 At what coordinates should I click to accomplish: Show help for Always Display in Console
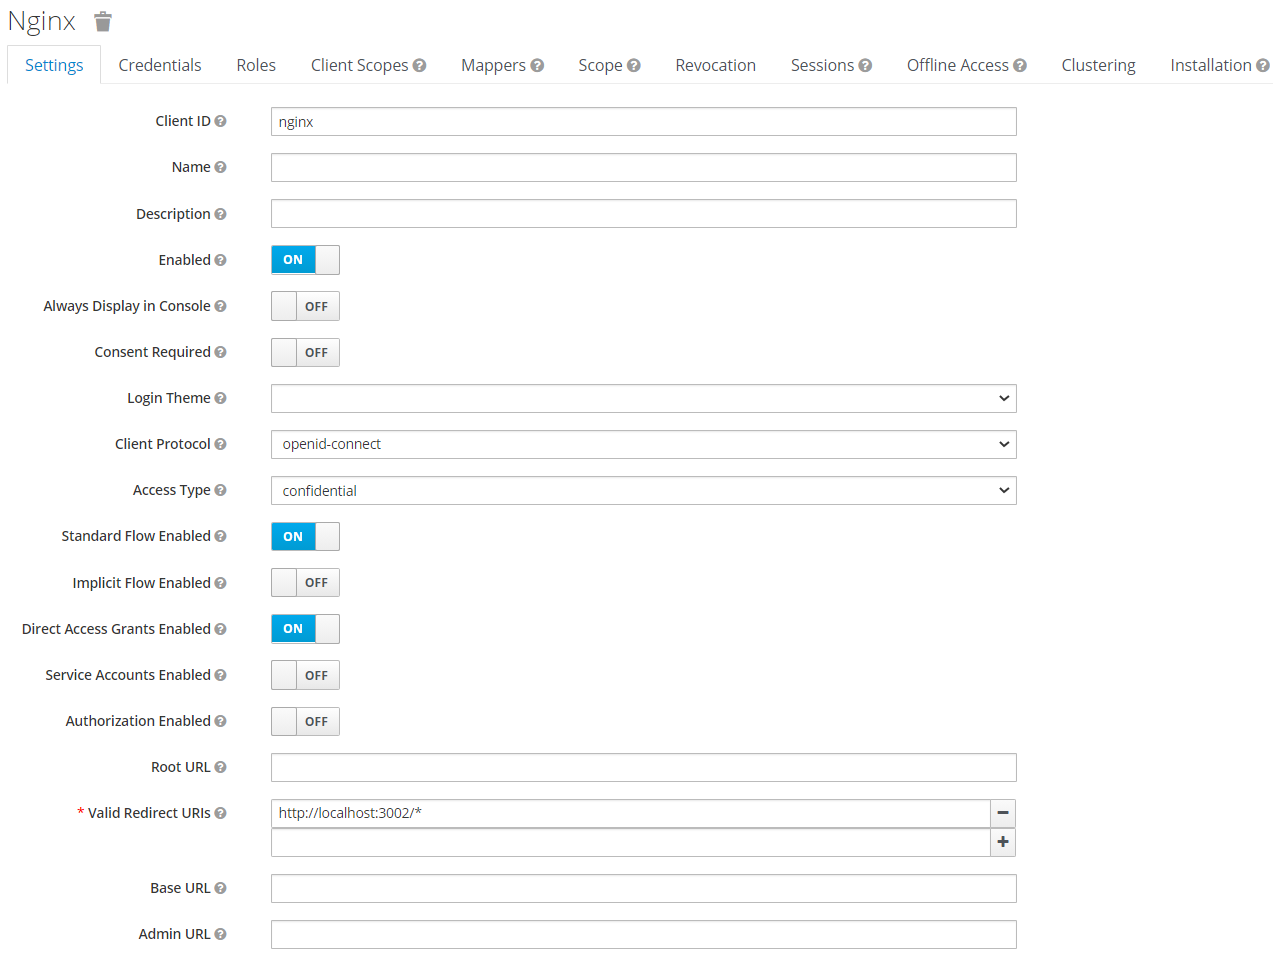pos(220,306)
